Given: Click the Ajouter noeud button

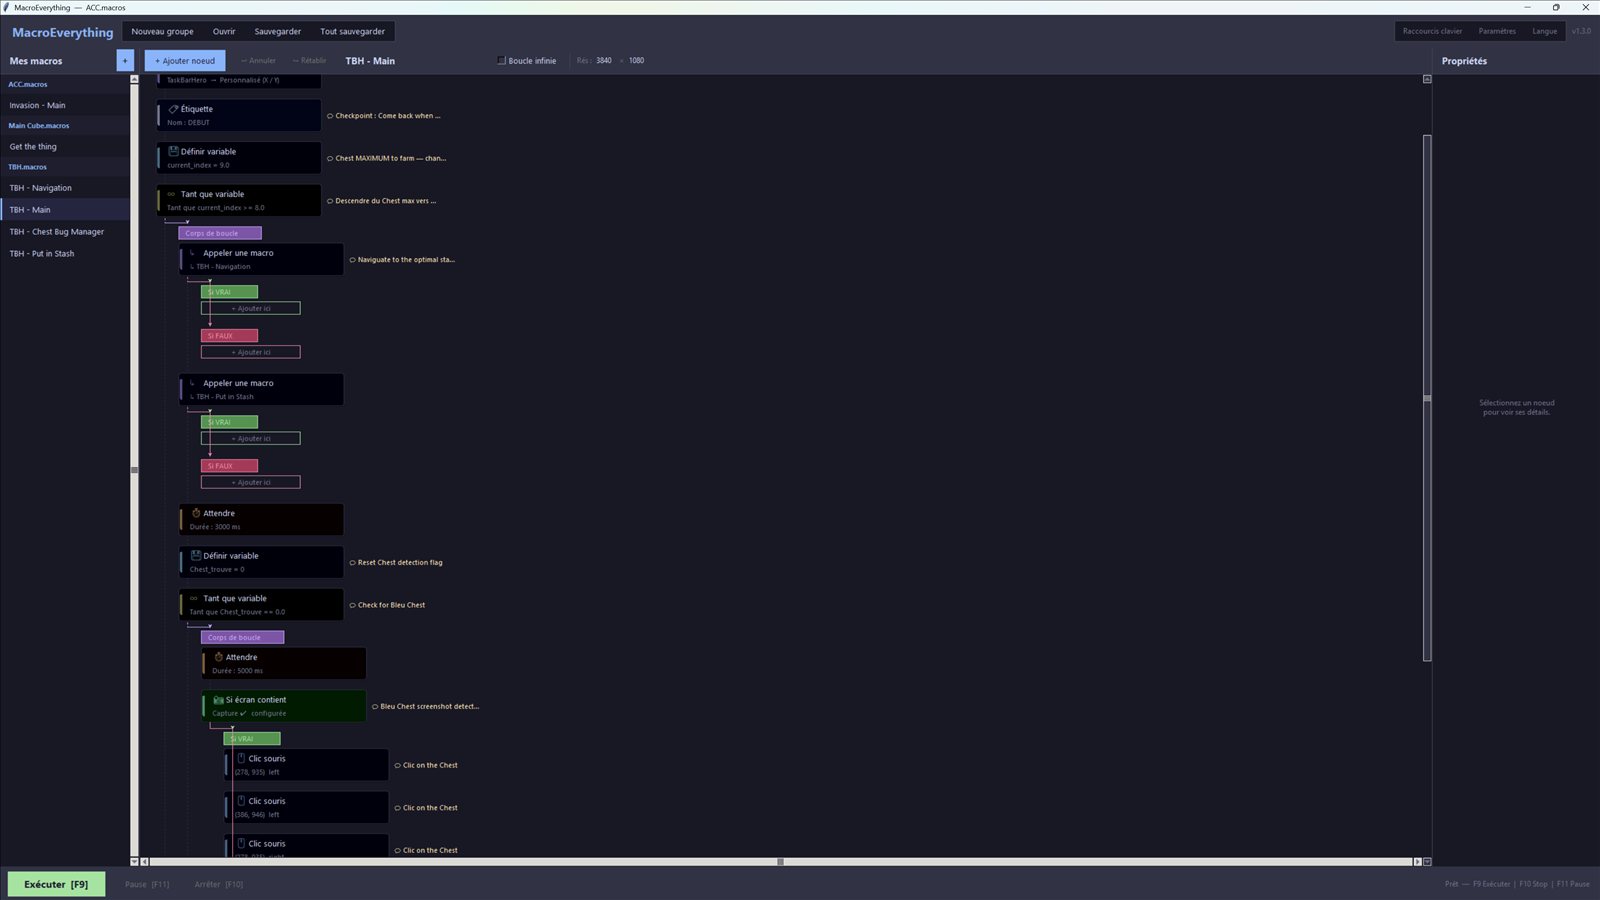Looking at the screenshot, I should [x=185, y=61].
